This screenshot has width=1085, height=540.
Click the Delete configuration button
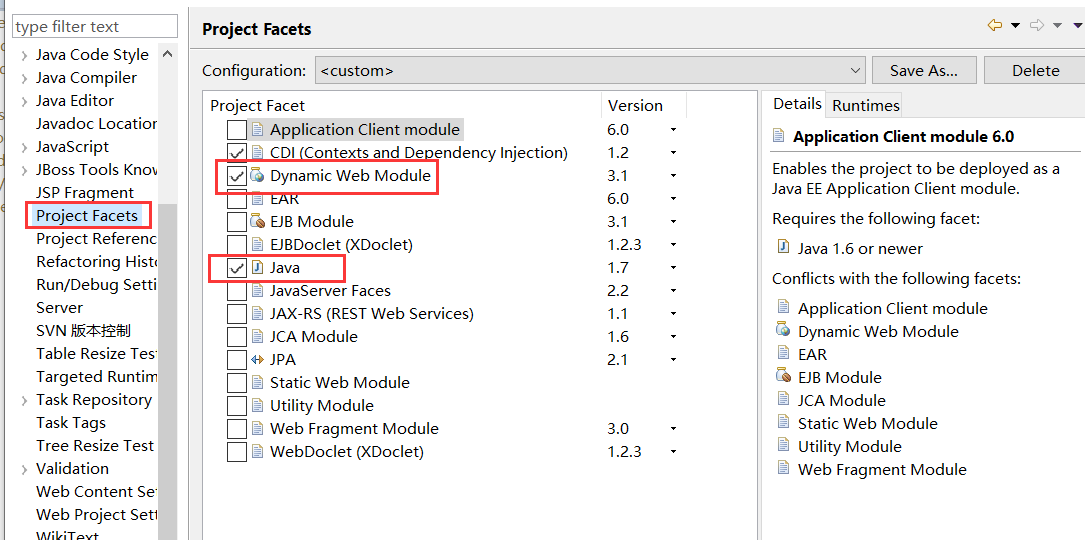pyautogui.click(x=1035, y=70)
